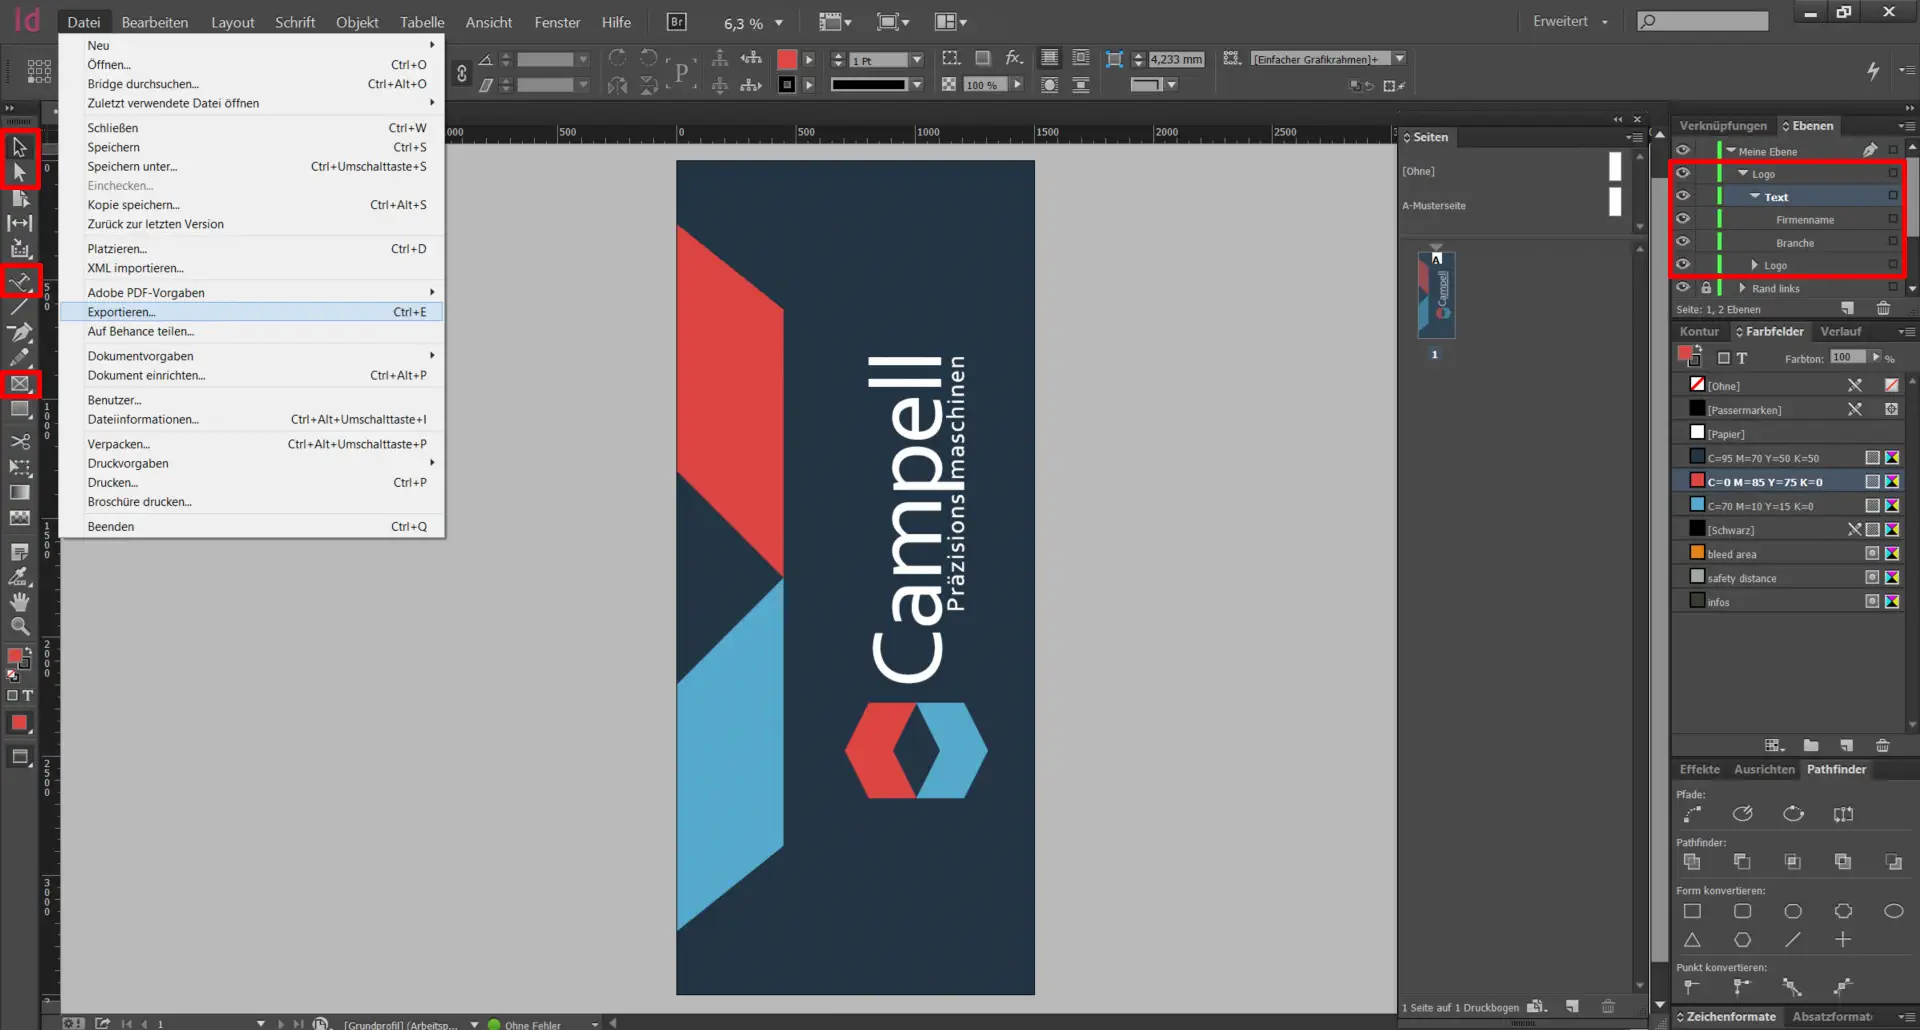Viewport: 1920px width, 1030px height.
Task: Convert shape to ellipse in Pathfinder
Action: pos(1893,911)
